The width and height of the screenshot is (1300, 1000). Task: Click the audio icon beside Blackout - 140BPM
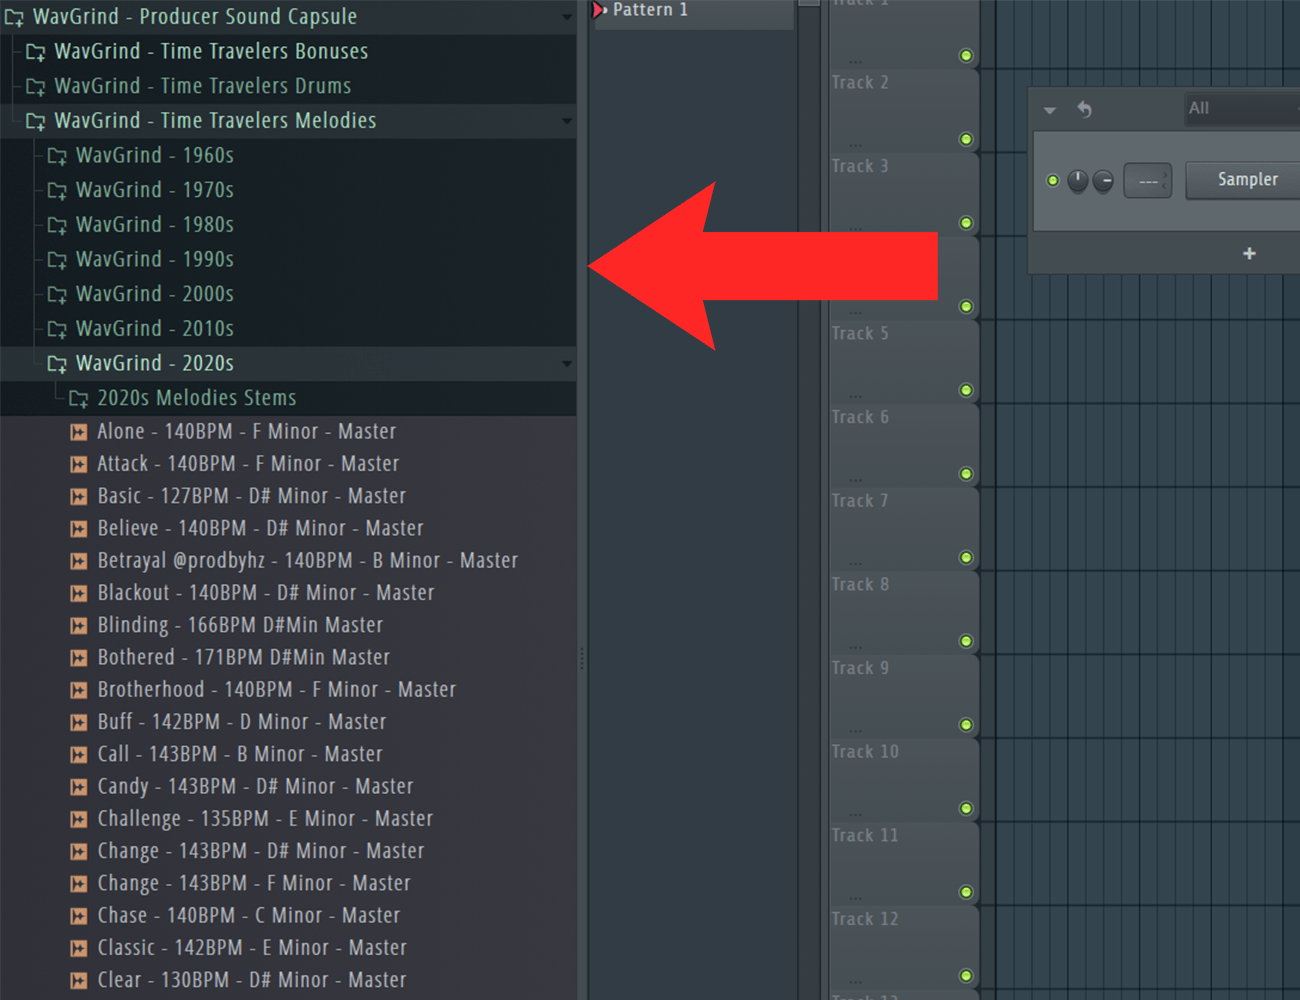coord(78,593)
